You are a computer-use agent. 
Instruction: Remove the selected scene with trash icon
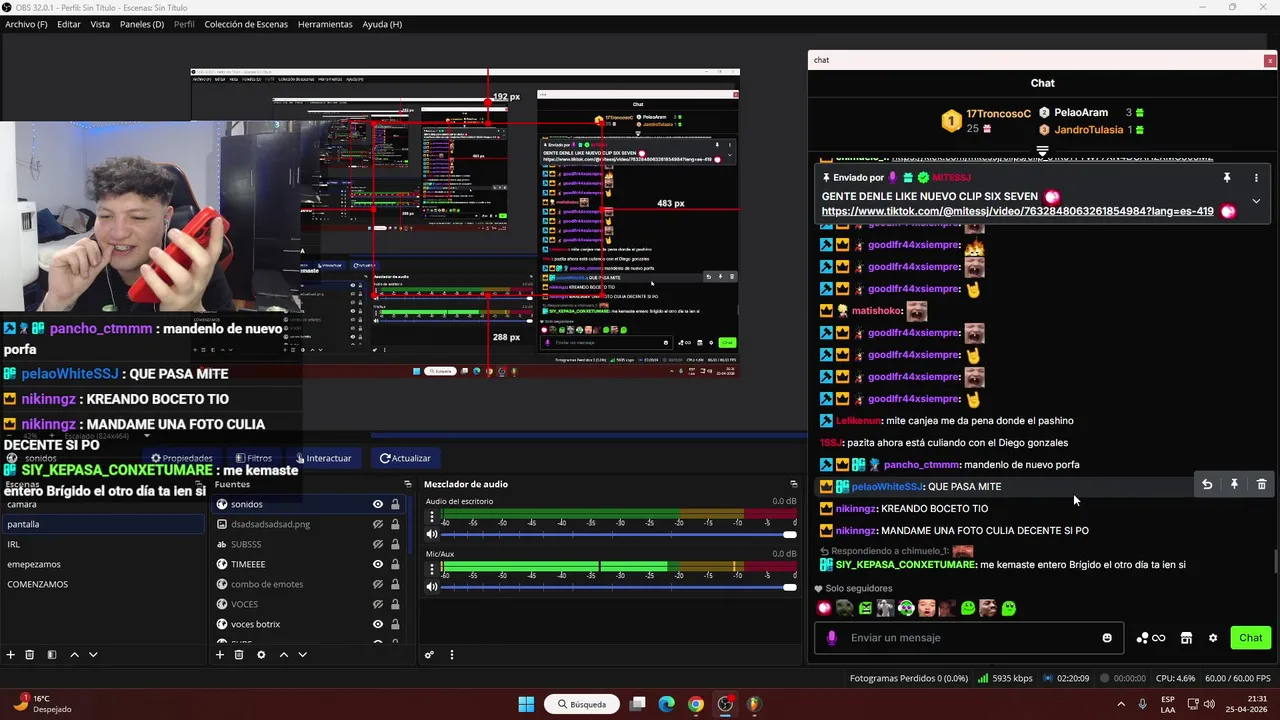(30, 655)
